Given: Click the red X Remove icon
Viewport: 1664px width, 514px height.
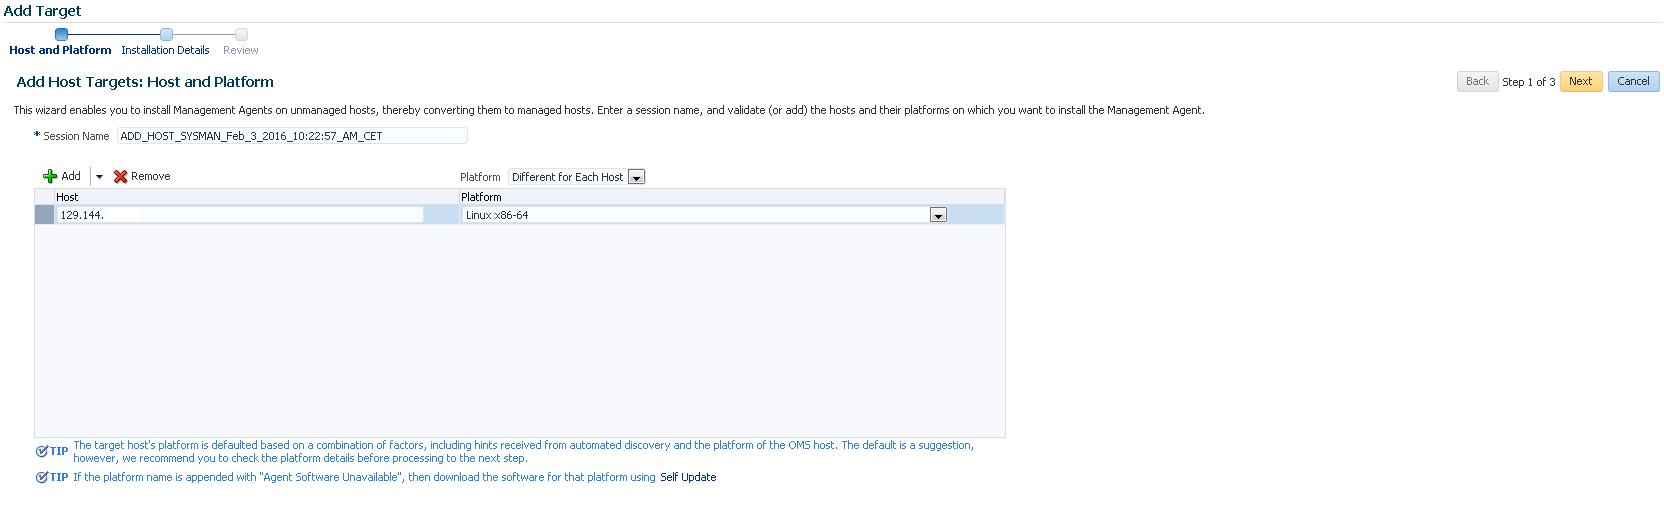Looking at the screenshot, I should point(120,176).
